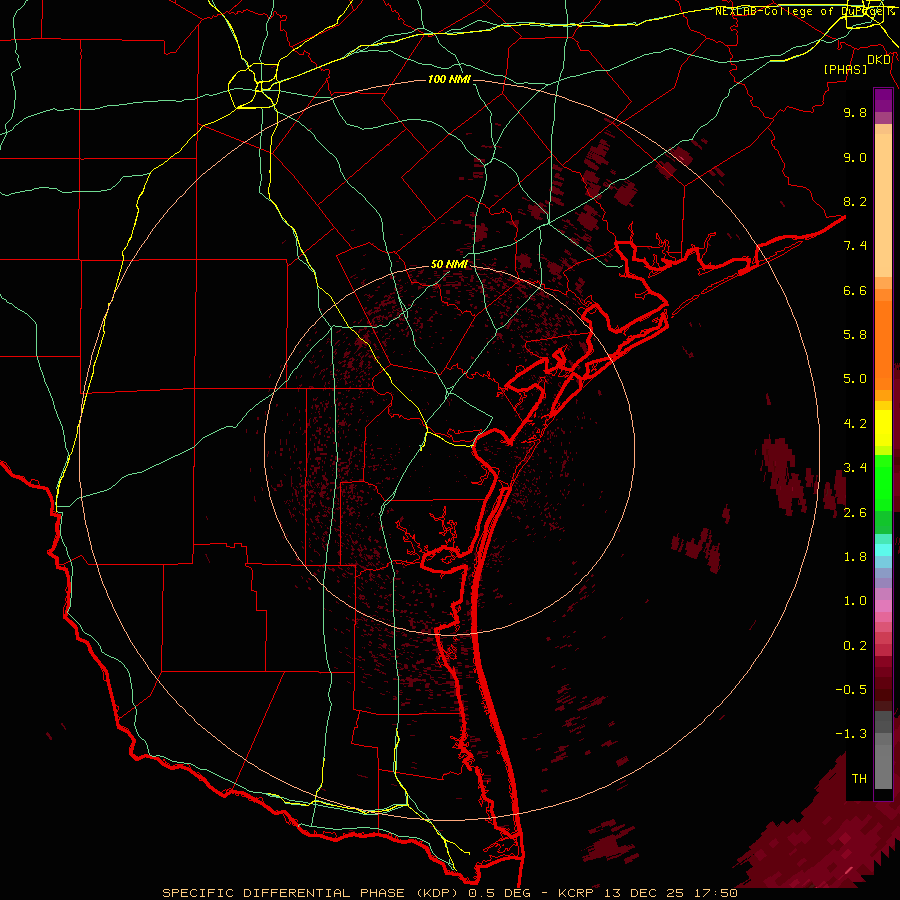Click the 5.0 value on the color scale
900x900 pixels.
tap(855, 379)
